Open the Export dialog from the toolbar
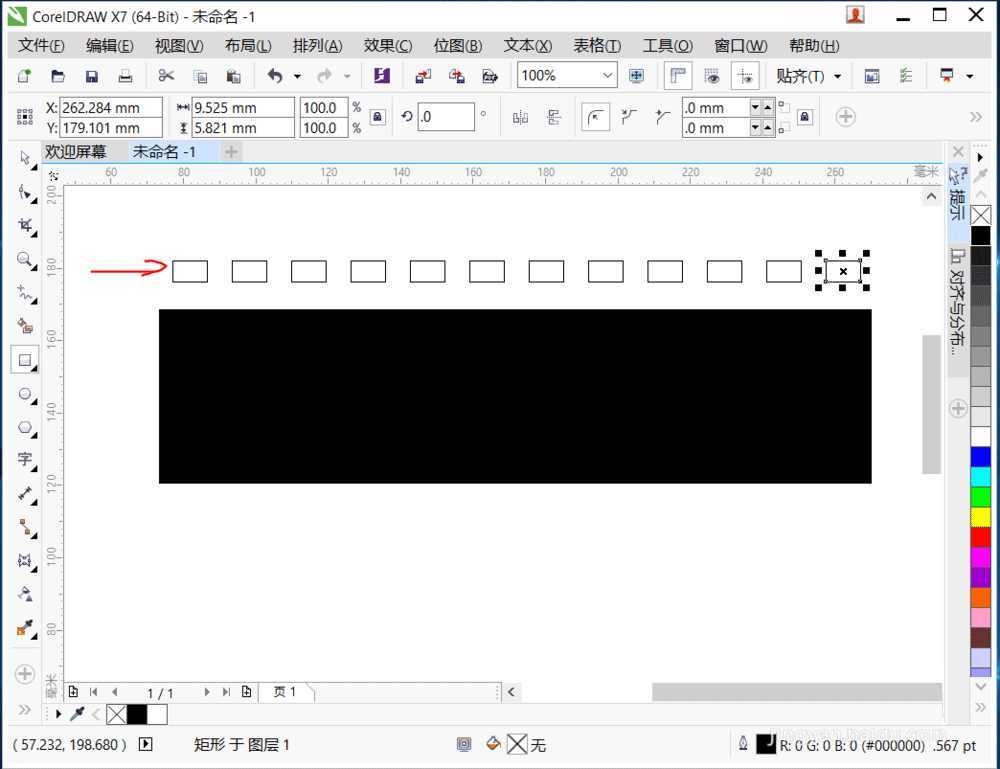This screenshot has height=769, width=1000. [x=457, y=76]
